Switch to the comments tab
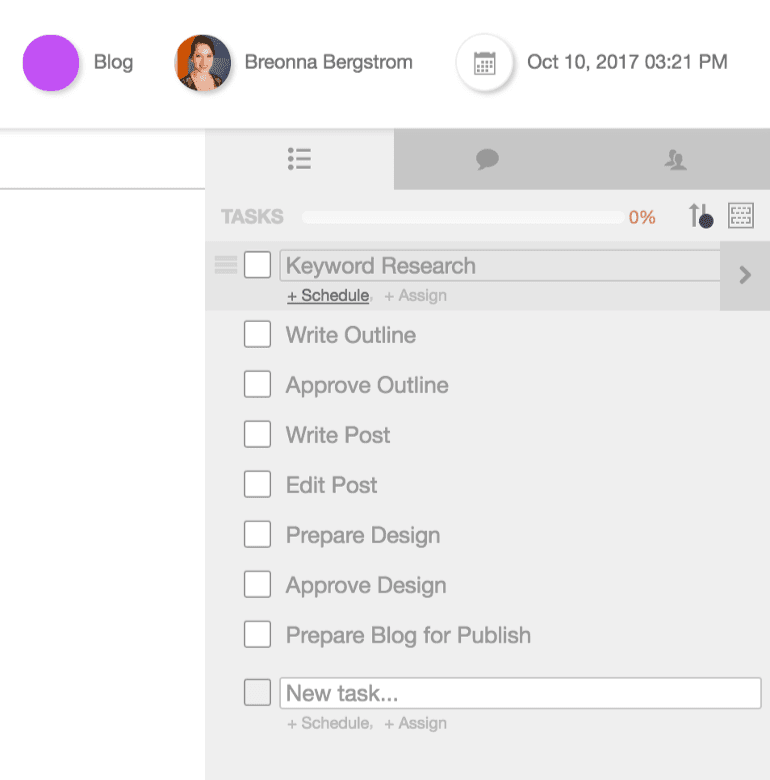This screenshot has width=770, height=780. click(487, 159)
